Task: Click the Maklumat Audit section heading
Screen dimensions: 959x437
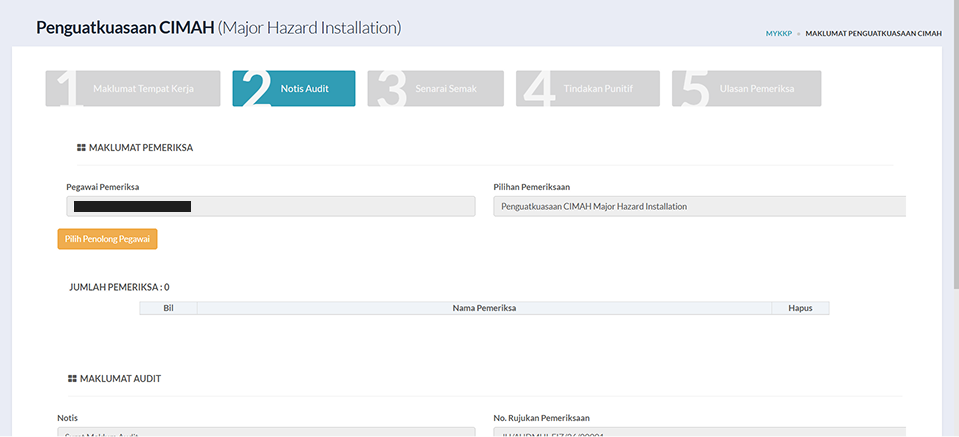Action: pos(120,379)
